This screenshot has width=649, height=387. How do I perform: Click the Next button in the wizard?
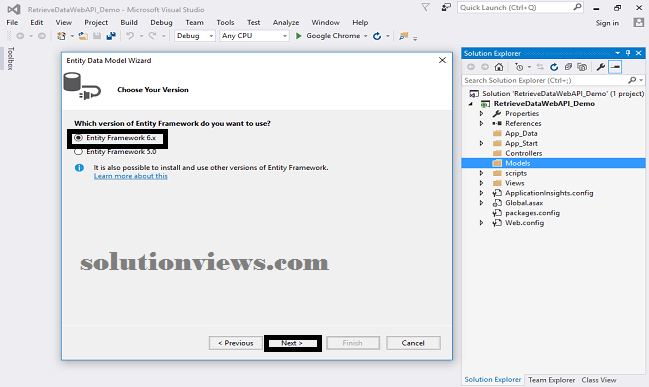click(293, 343)
